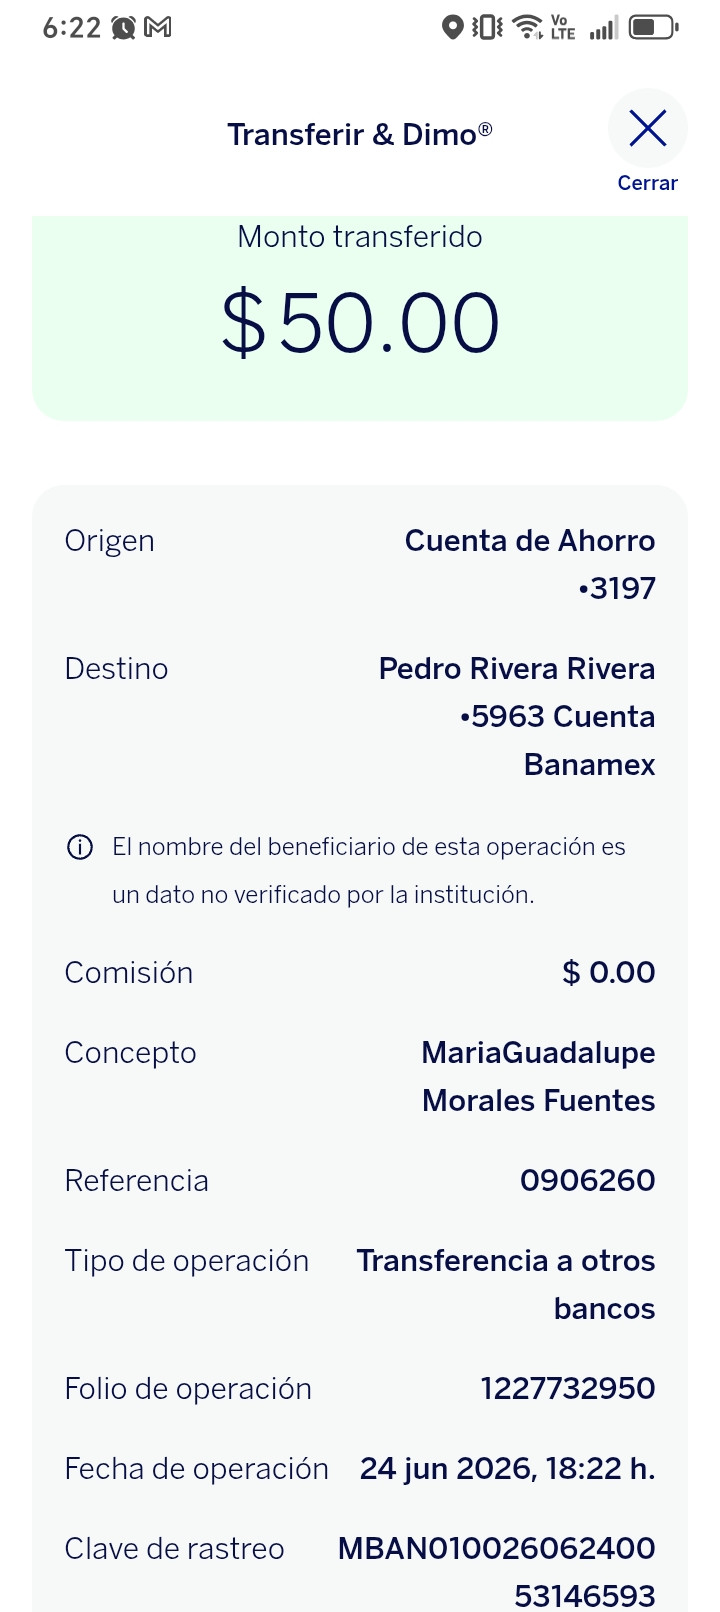Image resolution: width=720 pixels, height=1612 pixels.
Task: Tap the location pin status icon
Action: tap(452, 28)
